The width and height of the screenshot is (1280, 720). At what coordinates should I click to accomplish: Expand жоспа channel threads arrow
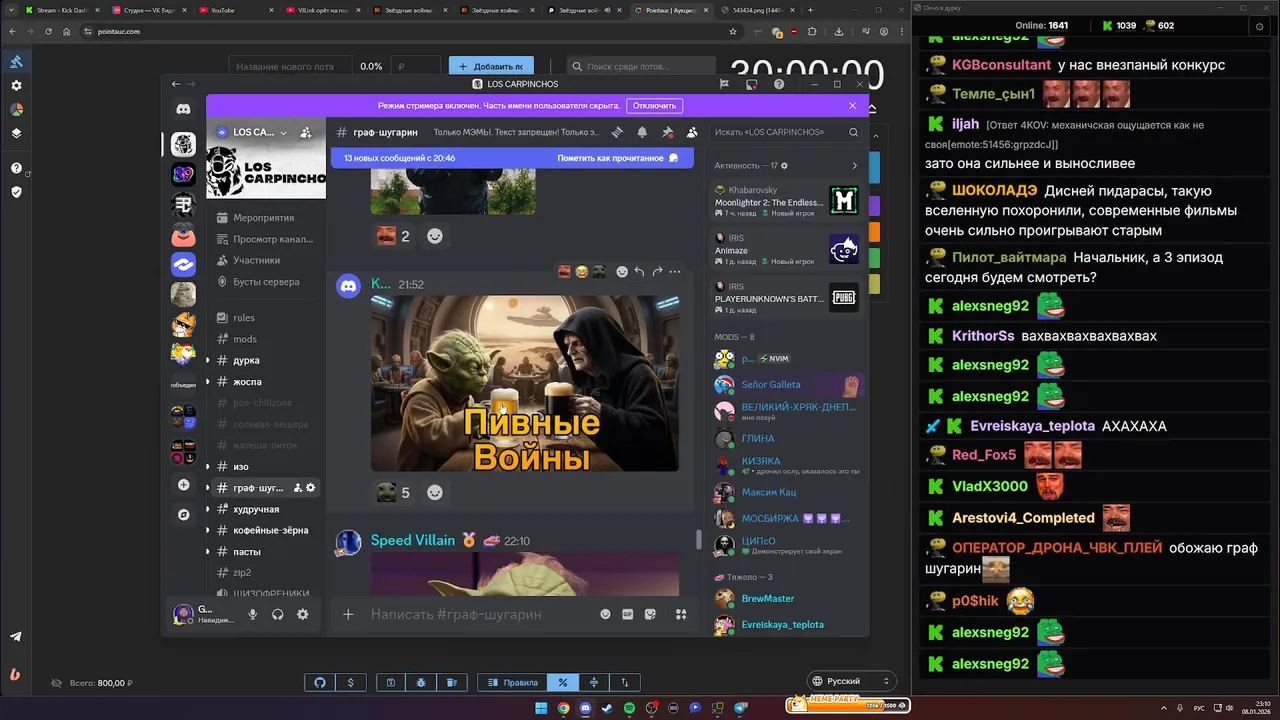208,382
